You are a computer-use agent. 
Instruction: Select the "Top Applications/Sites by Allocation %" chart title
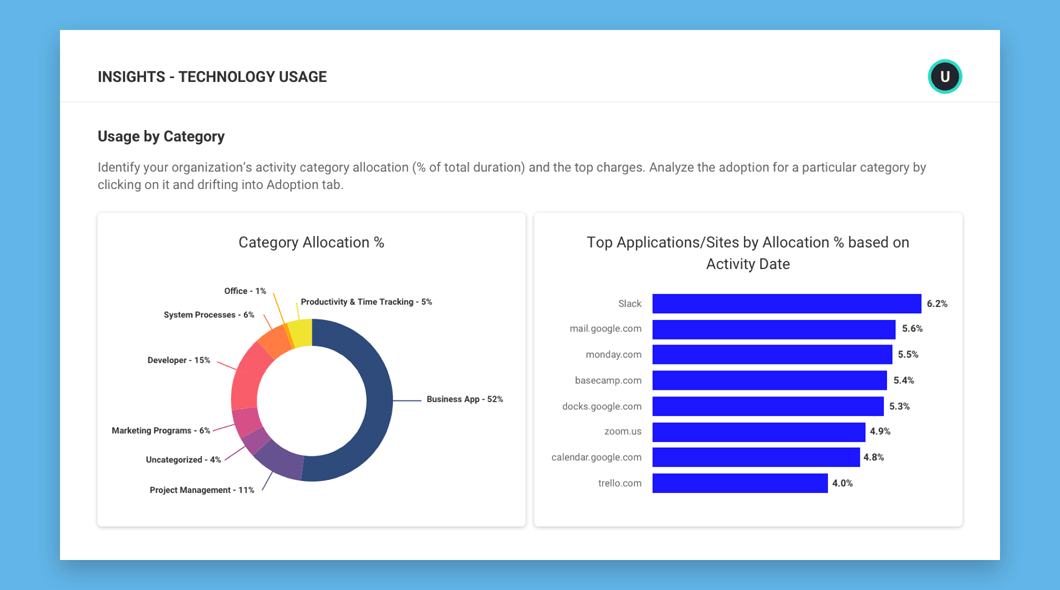pyautogui.click(x=748, y=253)
